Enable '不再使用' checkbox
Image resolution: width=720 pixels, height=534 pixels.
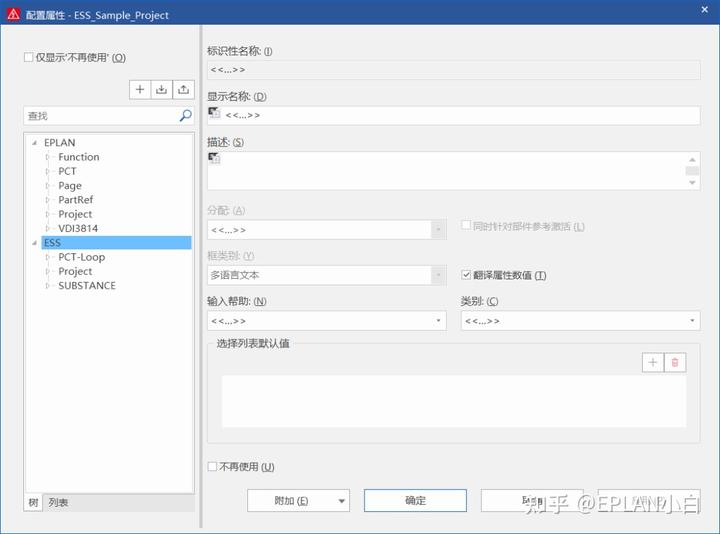[212, 467]
